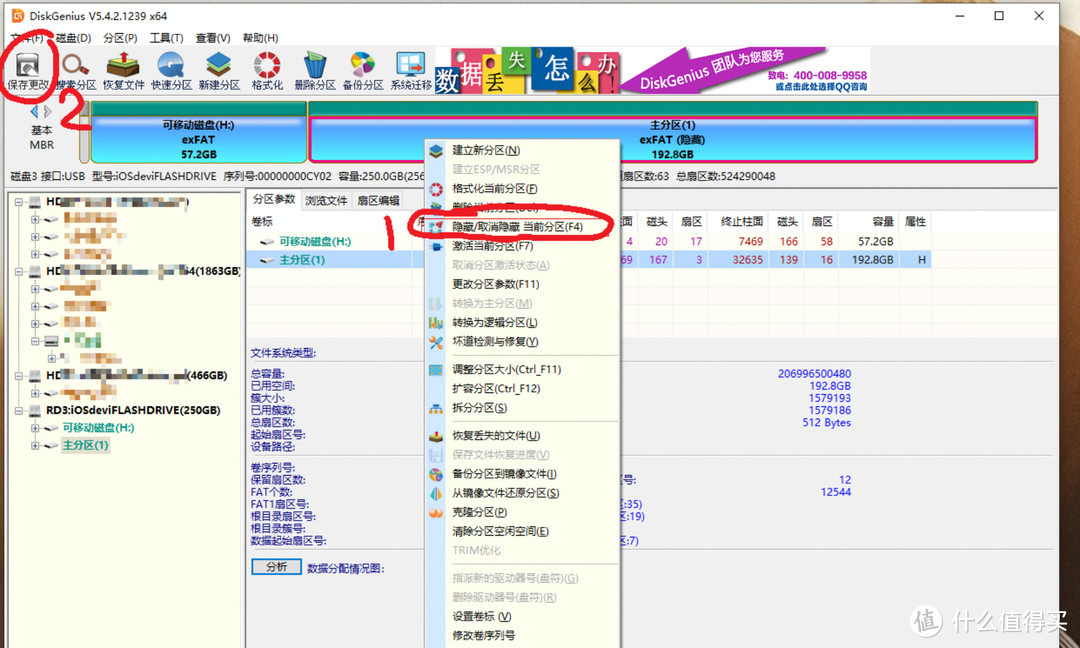Switch to the 扇区编辑 tab

[x=378, y=200]
